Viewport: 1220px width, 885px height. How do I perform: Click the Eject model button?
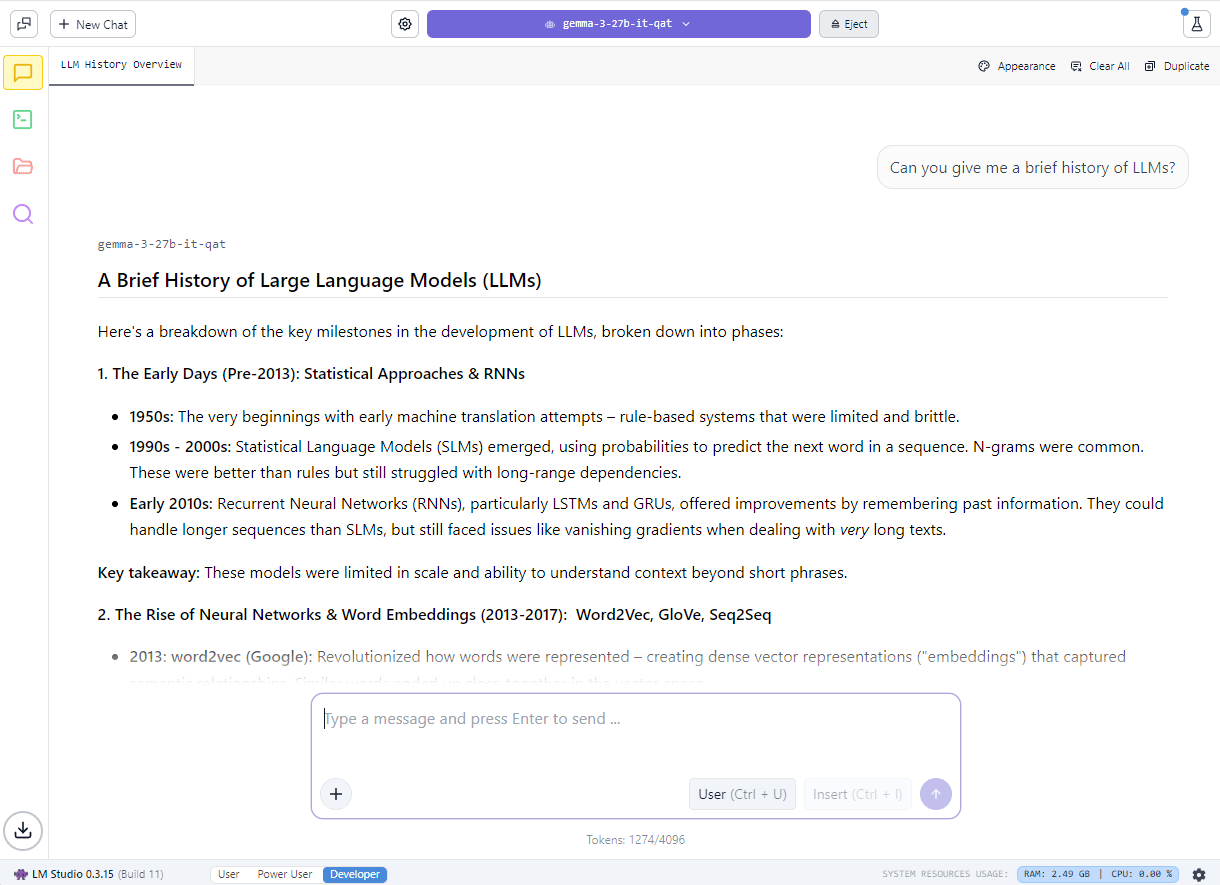click(848, 24)
